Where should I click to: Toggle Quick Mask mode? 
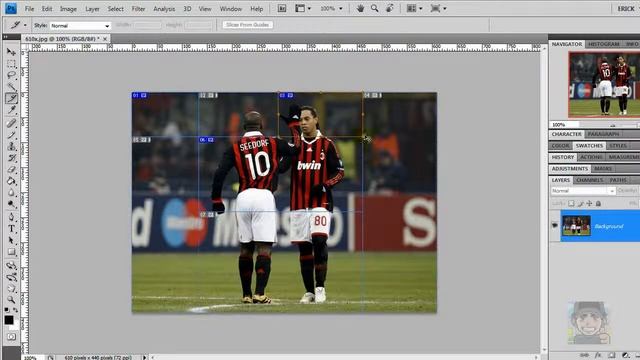click(x=11, y=336)
